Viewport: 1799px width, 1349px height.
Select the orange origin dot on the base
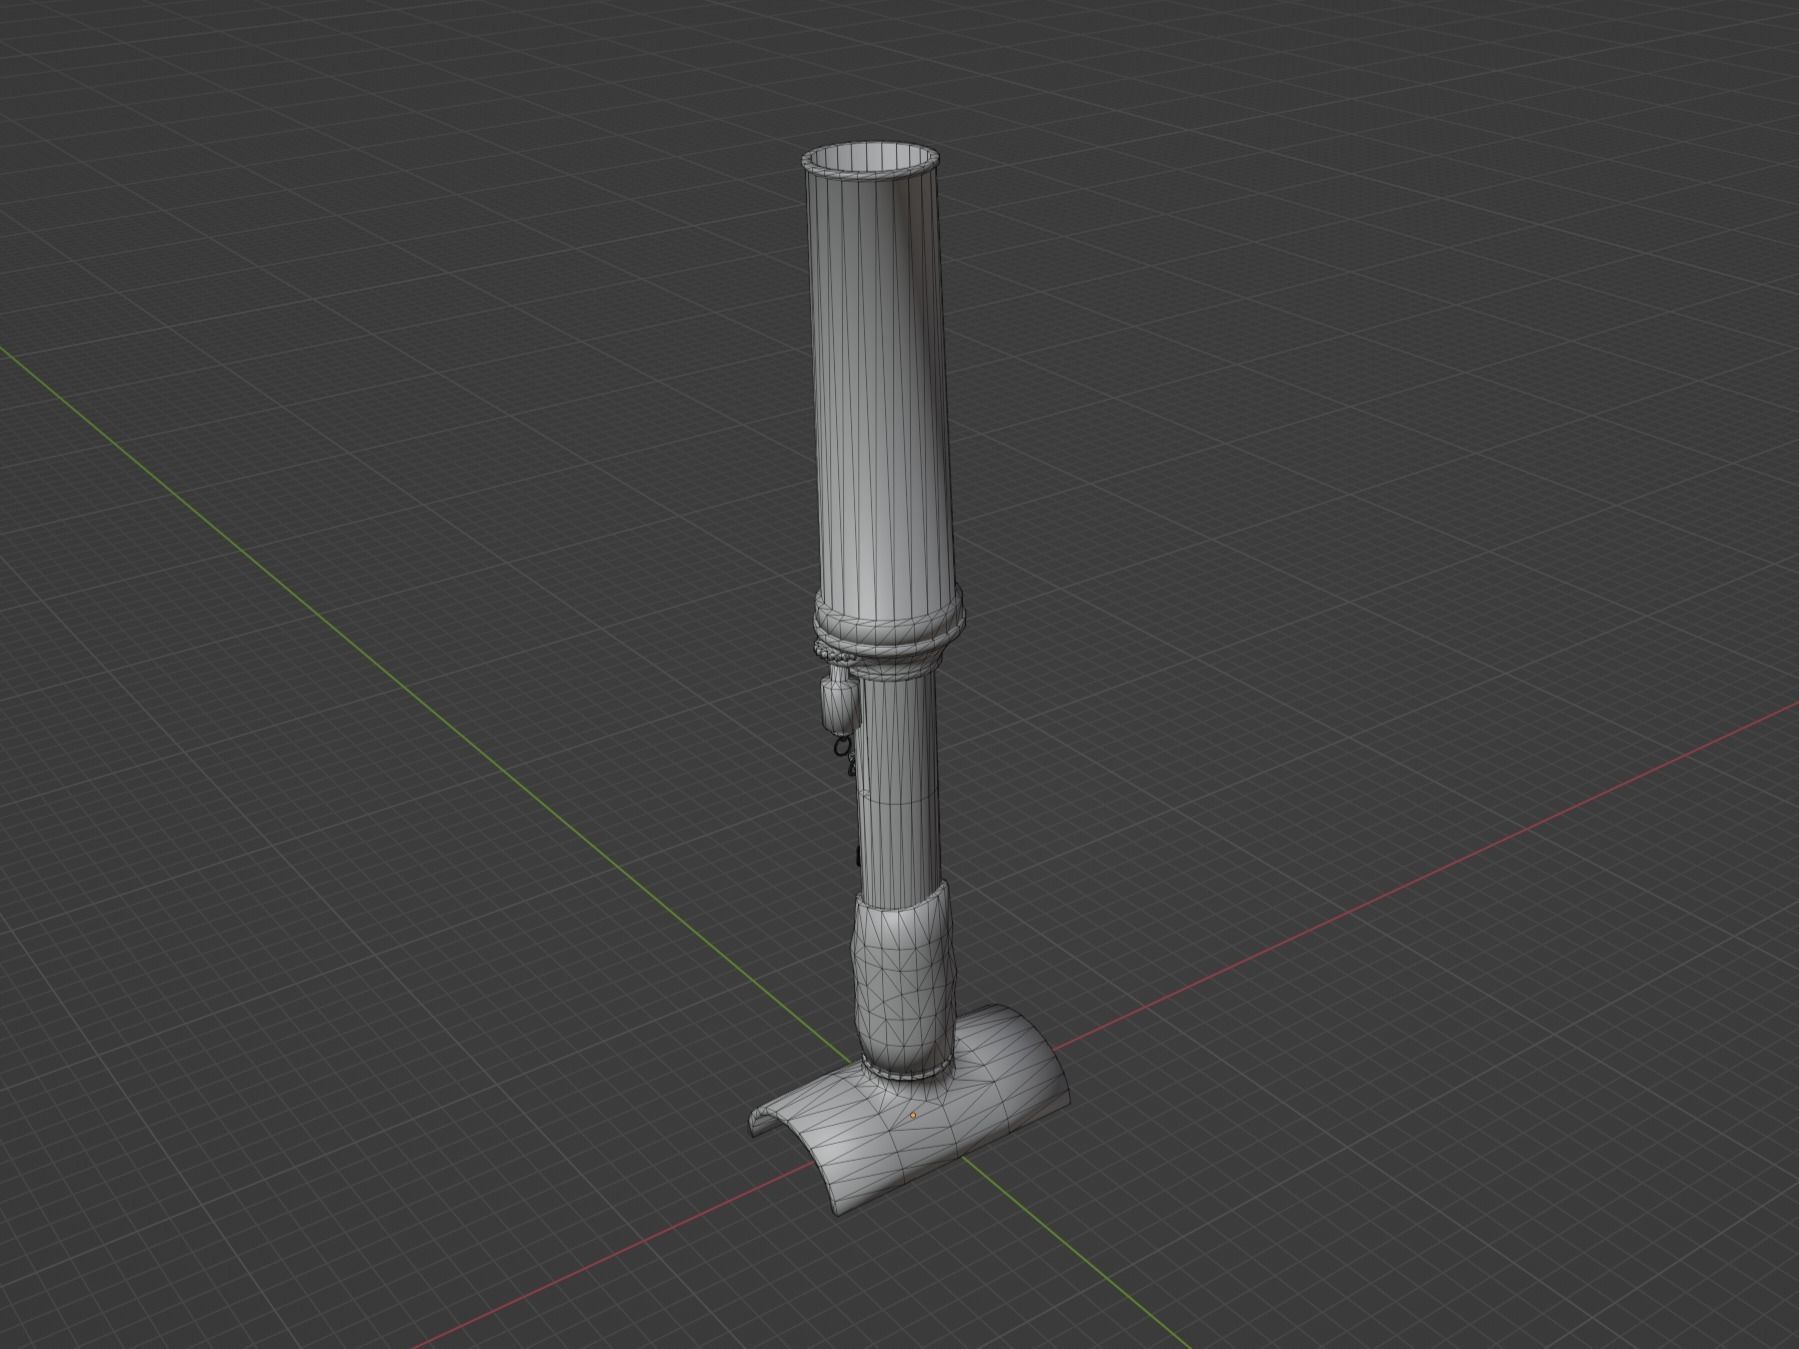[912, 1114]
